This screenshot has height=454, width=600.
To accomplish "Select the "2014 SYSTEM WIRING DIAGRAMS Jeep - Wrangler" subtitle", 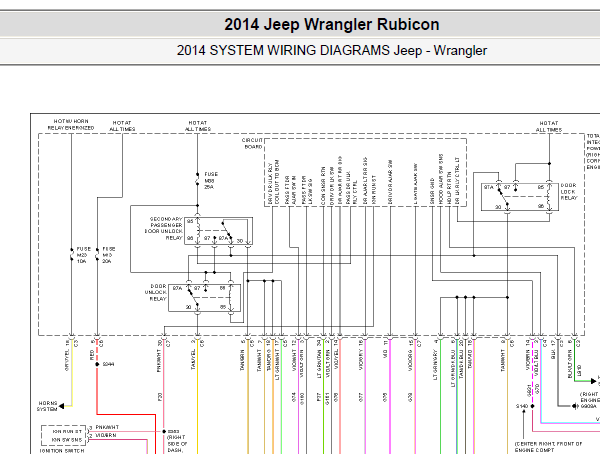I will 331,51.
